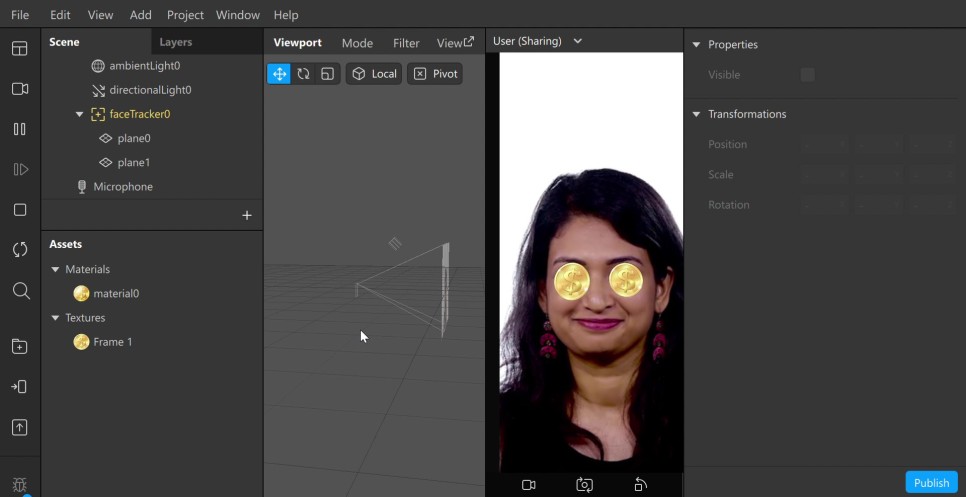The height and width of the screenshot is (497, 966).
Task: Click the video camera icon in left sidebar
Action: (20, 89)
